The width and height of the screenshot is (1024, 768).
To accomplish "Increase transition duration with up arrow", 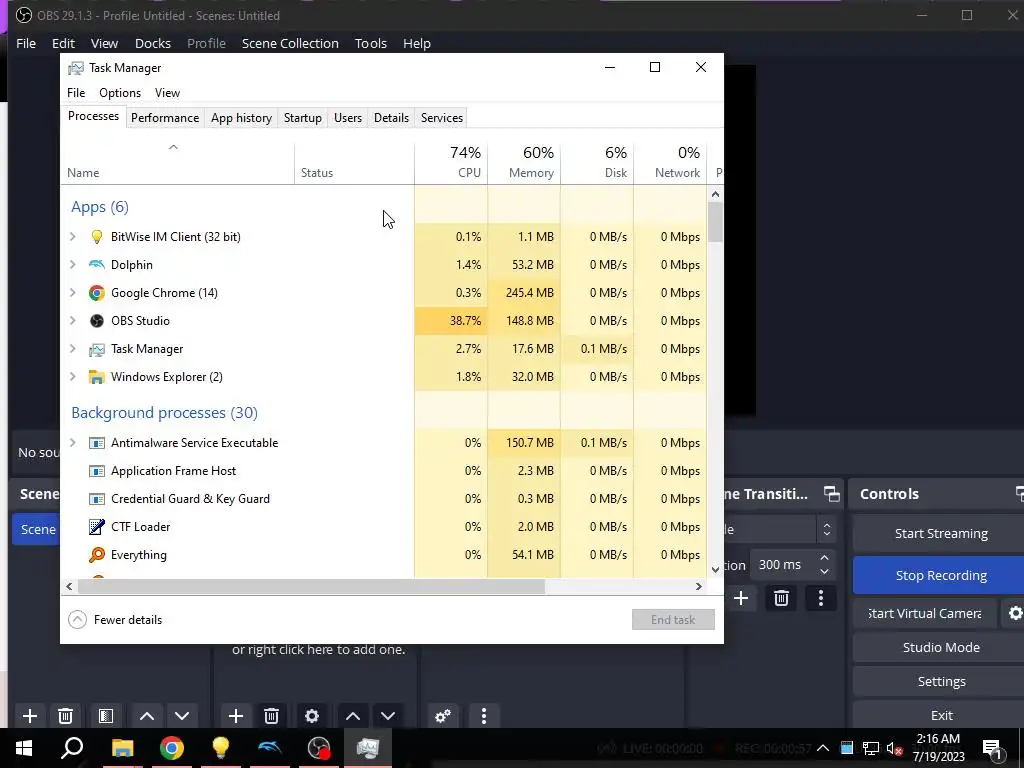I will [824, 558].
